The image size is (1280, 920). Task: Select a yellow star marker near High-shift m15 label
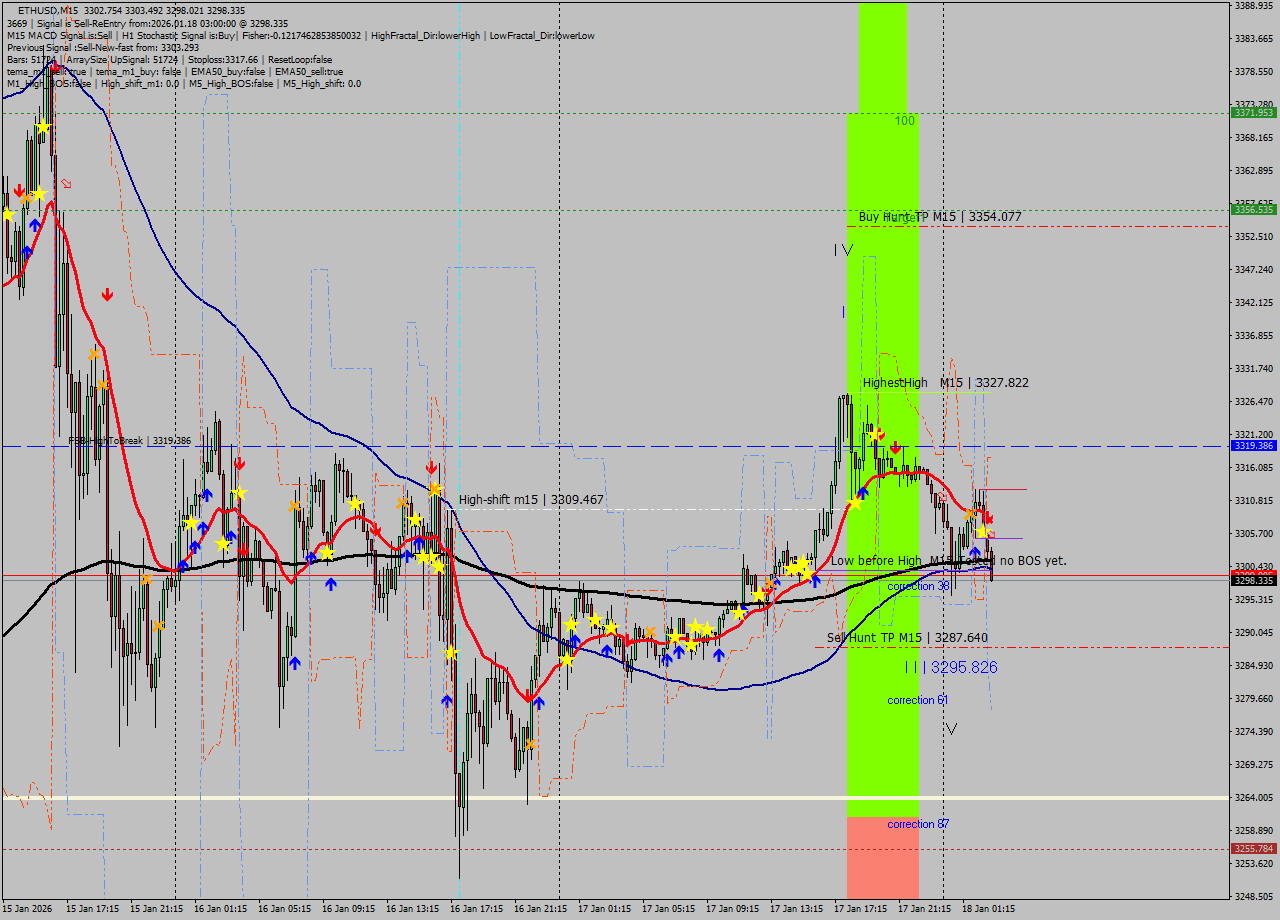click(435, 490)
